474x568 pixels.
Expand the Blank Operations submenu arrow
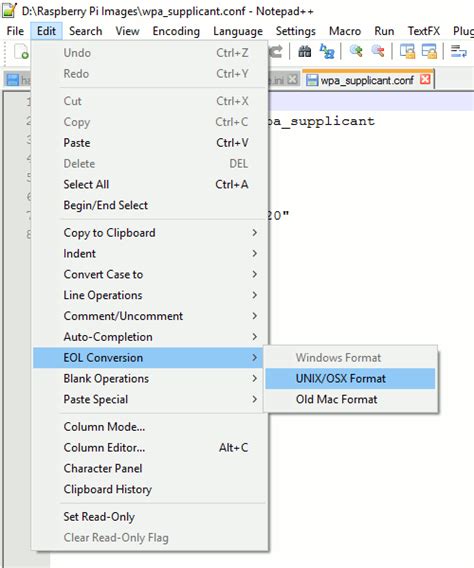pos(255,379)
